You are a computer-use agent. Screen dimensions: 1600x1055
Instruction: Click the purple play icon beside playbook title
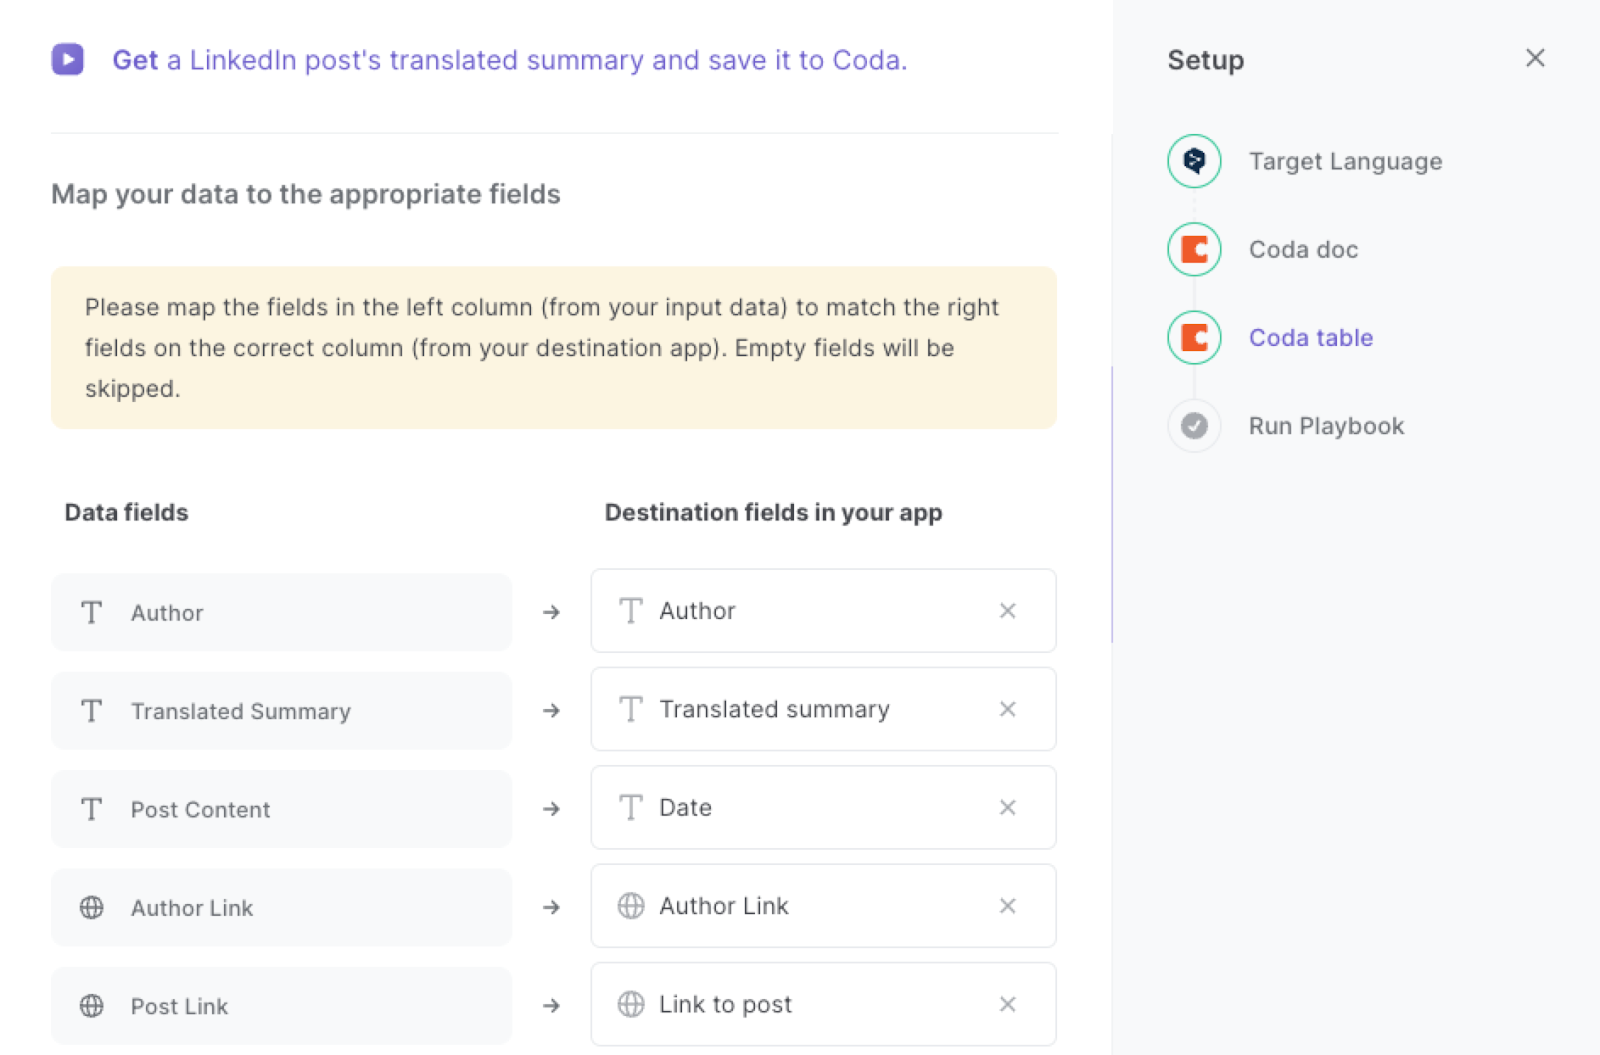click(x=68, y=60)
